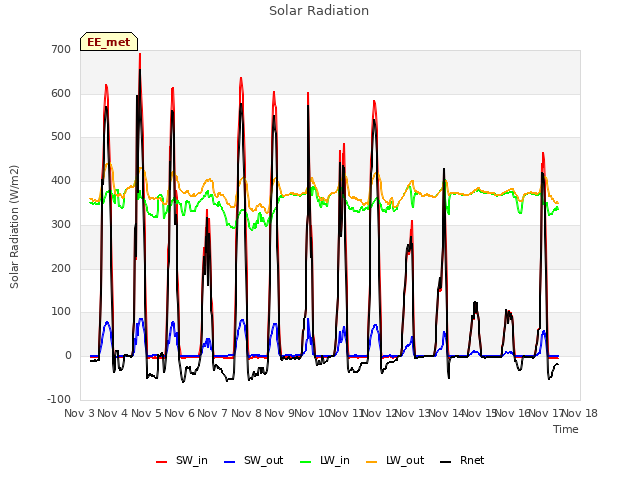640x480 pixels.
Task: Click the Solar Radiation (W/m2) y-axis label
Action: [x=14, y=227]
